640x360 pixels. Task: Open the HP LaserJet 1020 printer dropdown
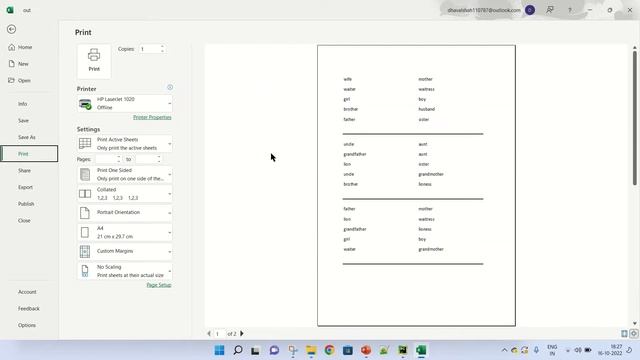[124, 104]
